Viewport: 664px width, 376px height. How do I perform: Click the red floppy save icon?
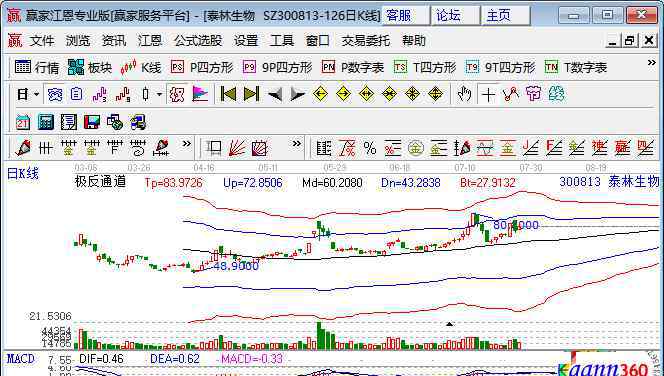pyautogui.click(x=91, y=122)
